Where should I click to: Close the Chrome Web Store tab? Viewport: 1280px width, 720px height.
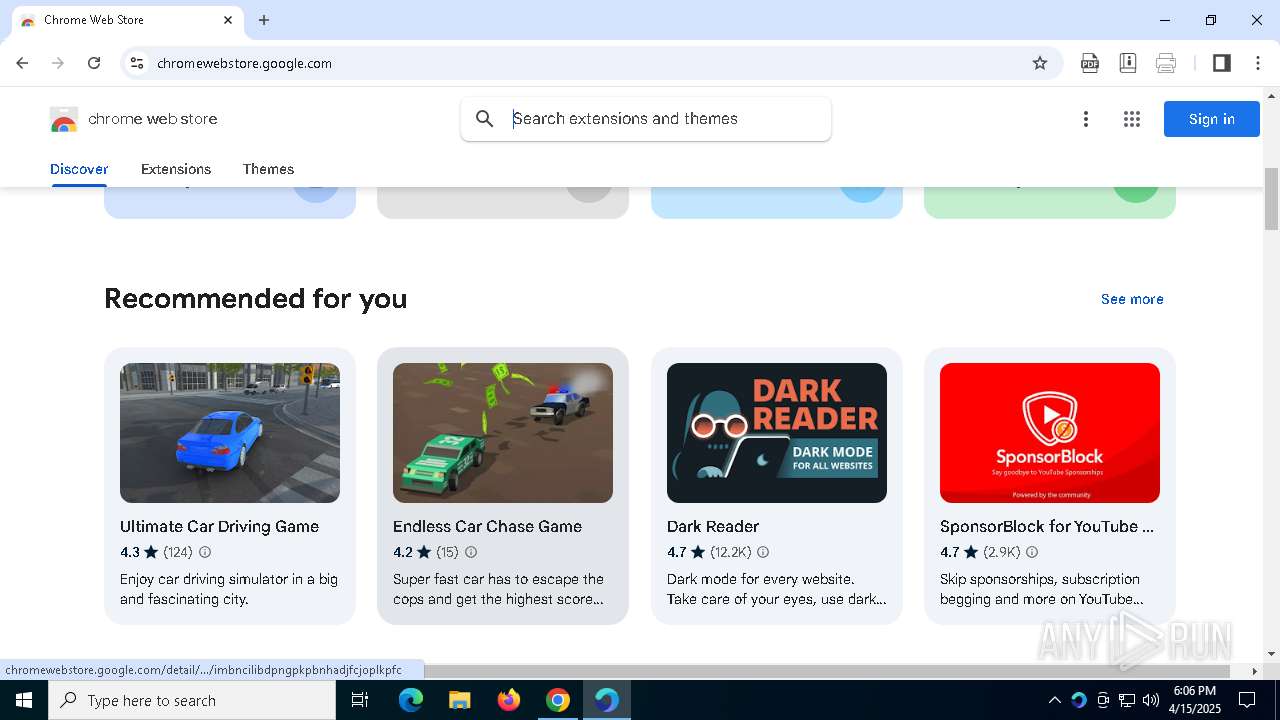tap(228, 20)
